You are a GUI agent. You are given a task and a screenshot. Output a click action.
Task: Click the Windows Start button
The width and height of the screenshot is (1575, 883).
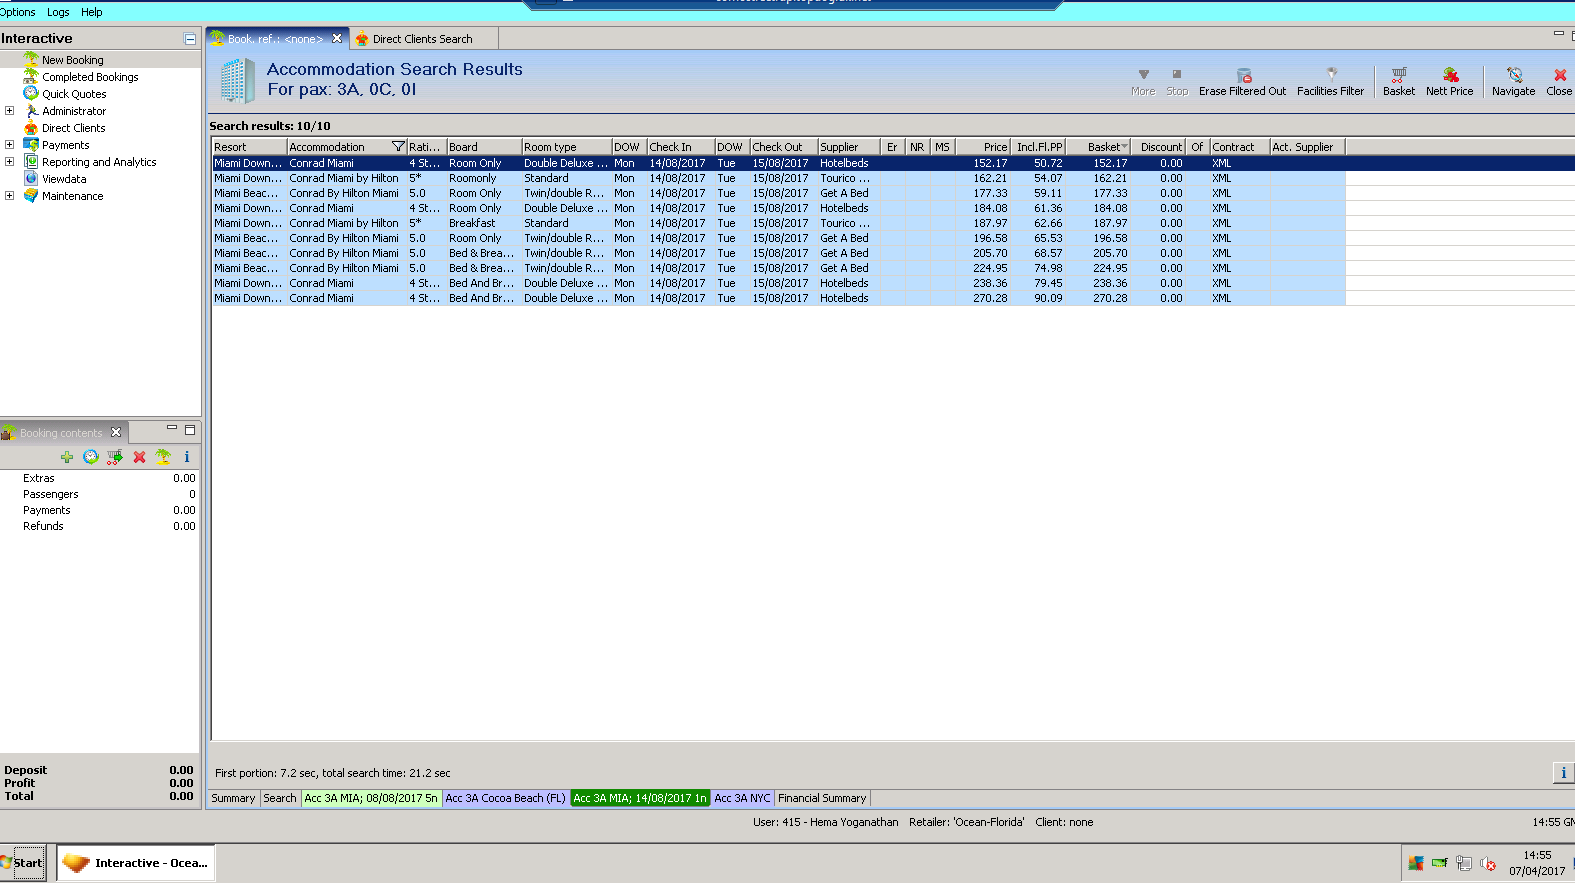(24, 863)
